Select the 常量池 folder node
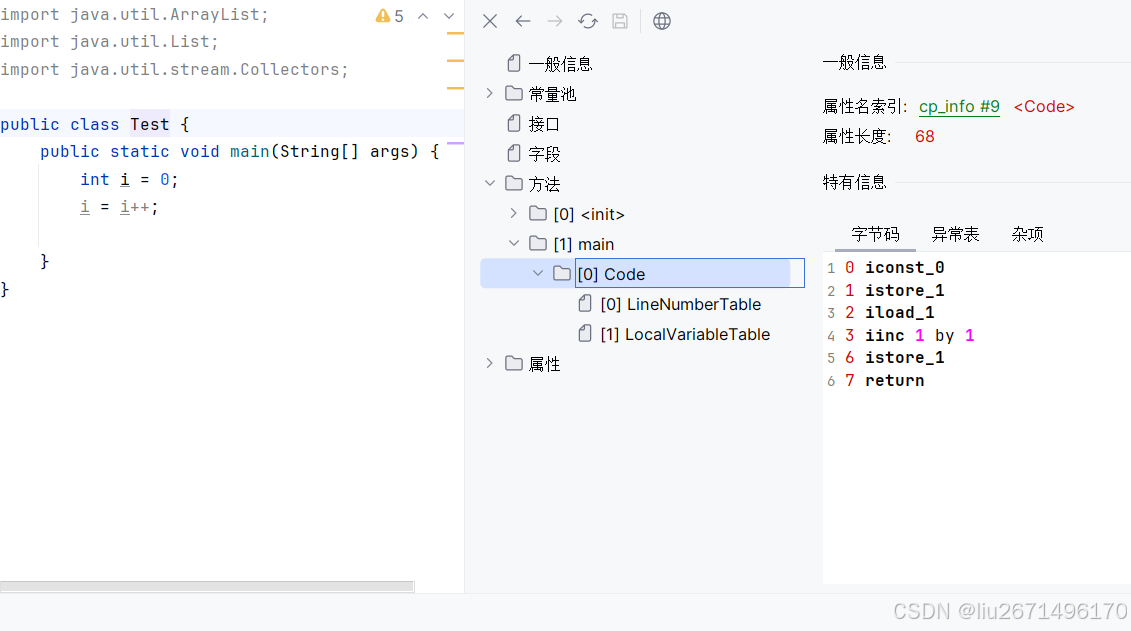Viewport: 1131px width, 631px height. 552,94
